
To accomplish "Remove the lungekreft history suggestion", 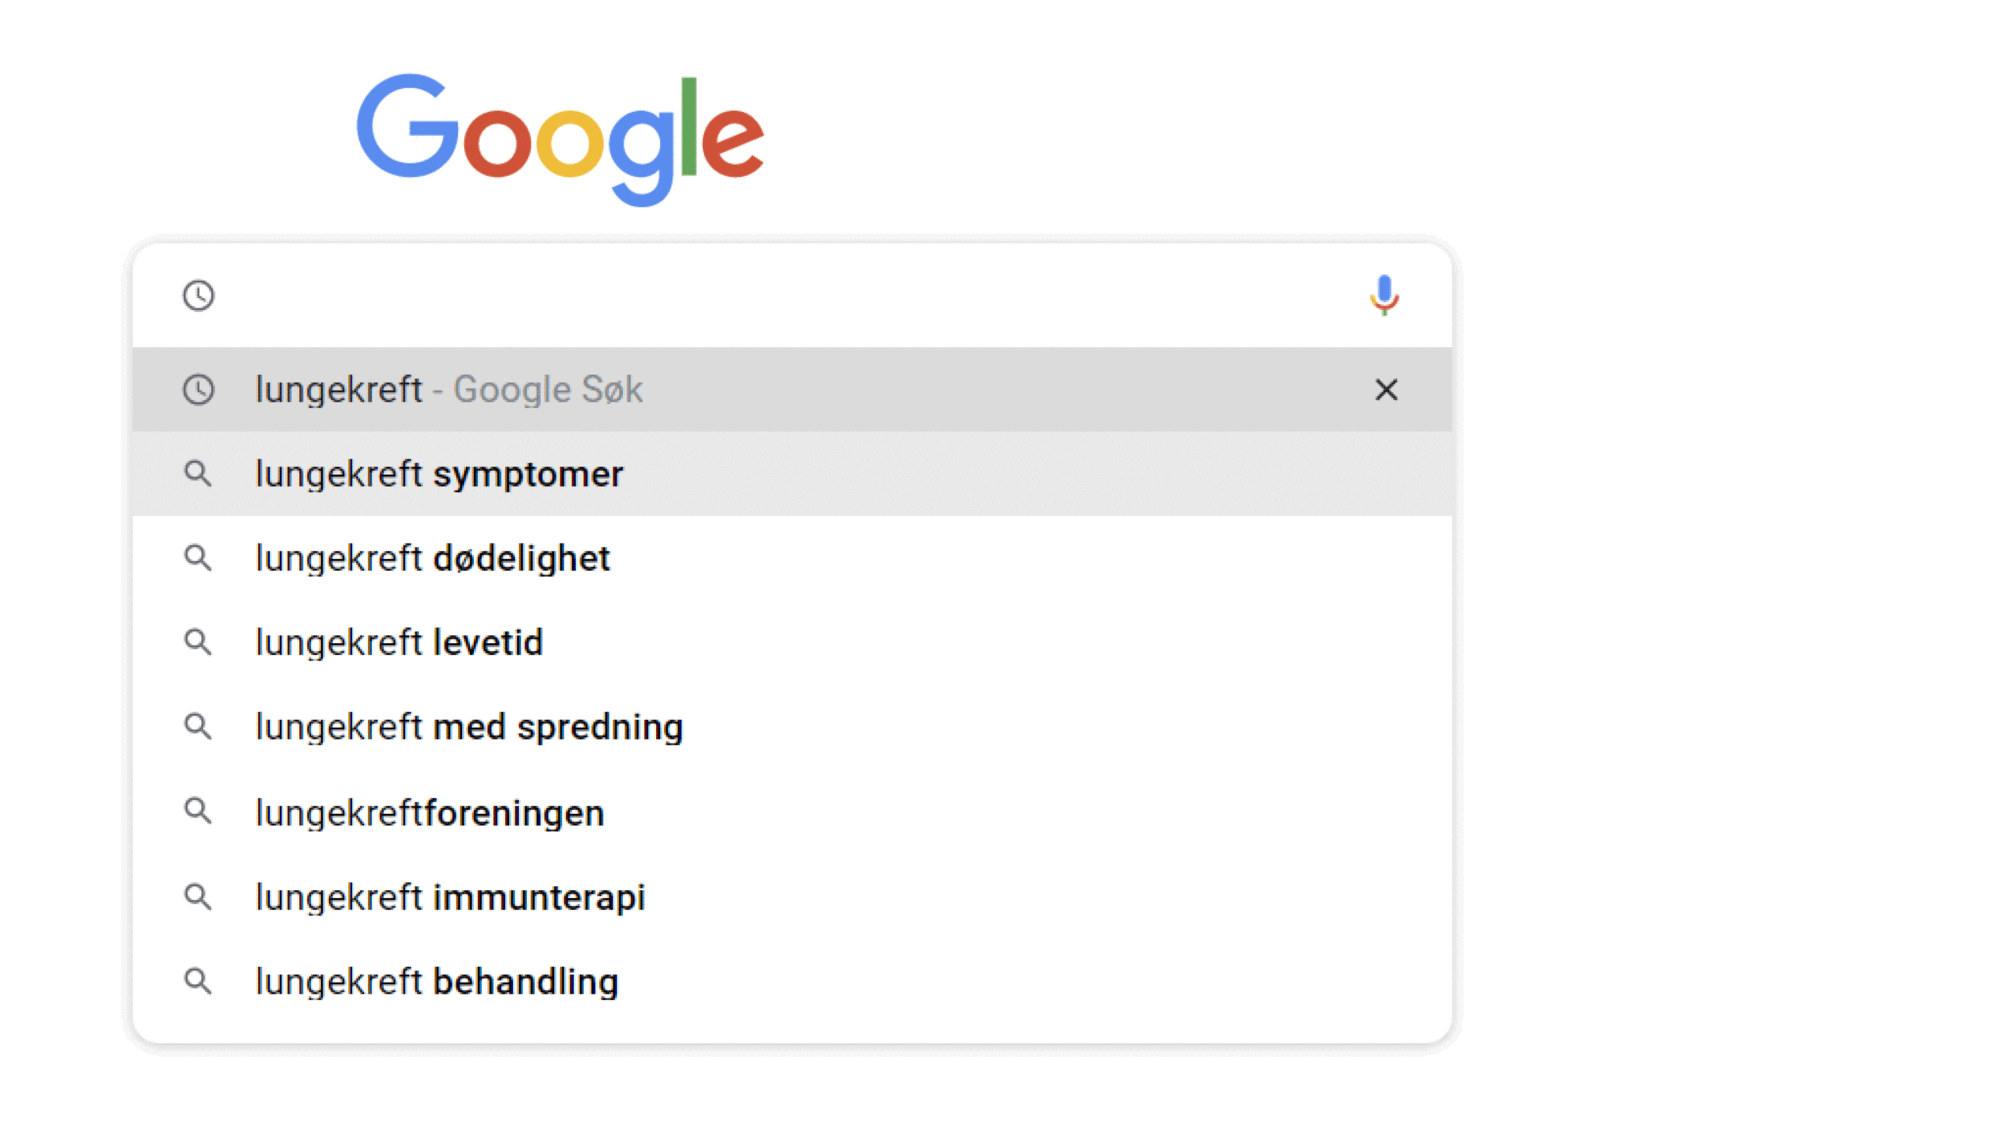I will tap(1386, 390).
